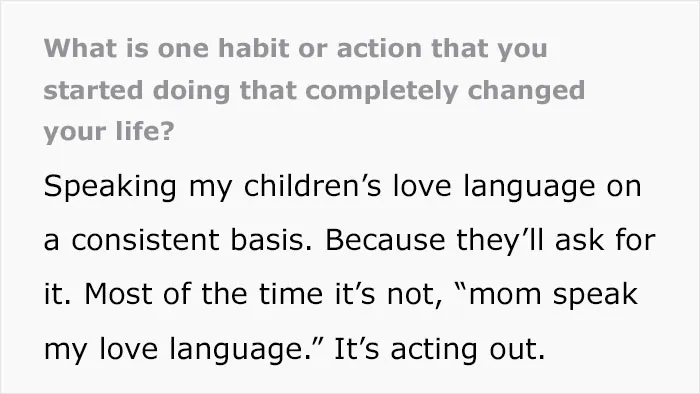Click the word "doing" in the heading
700x394 pixels.
tap(191, 91)
